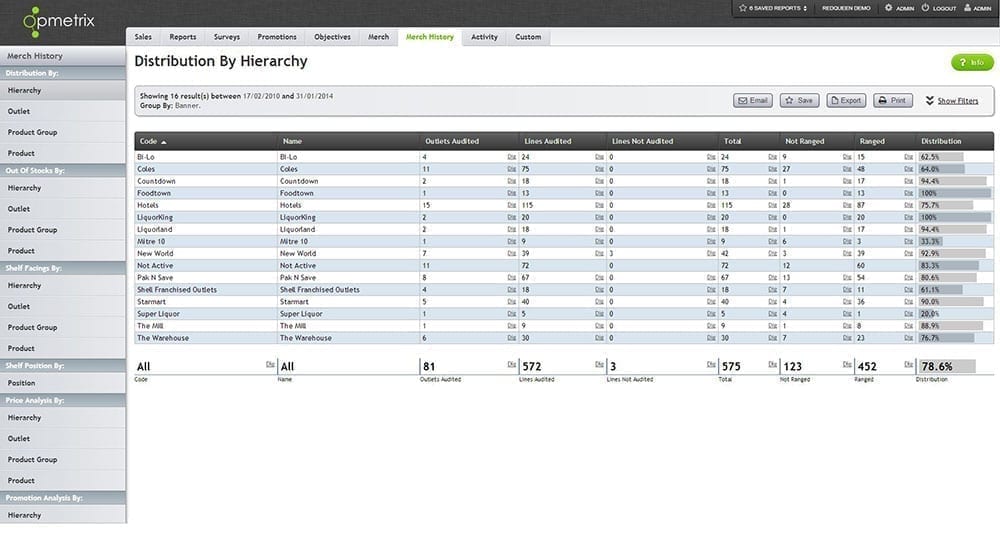Open the Surveys tab

tap(227, 37)
